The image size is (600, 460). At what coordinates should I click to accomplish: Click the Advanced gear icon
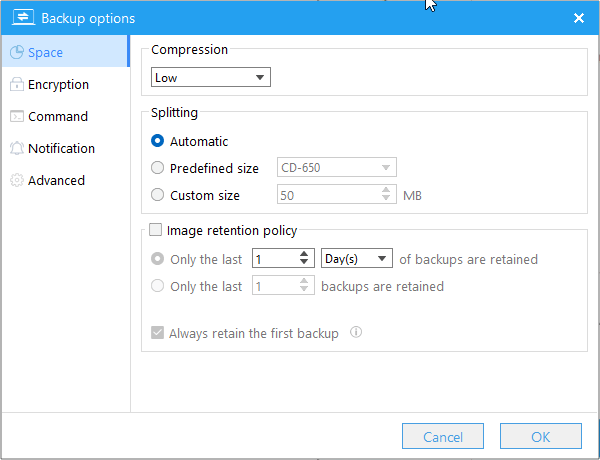point(16,181)
